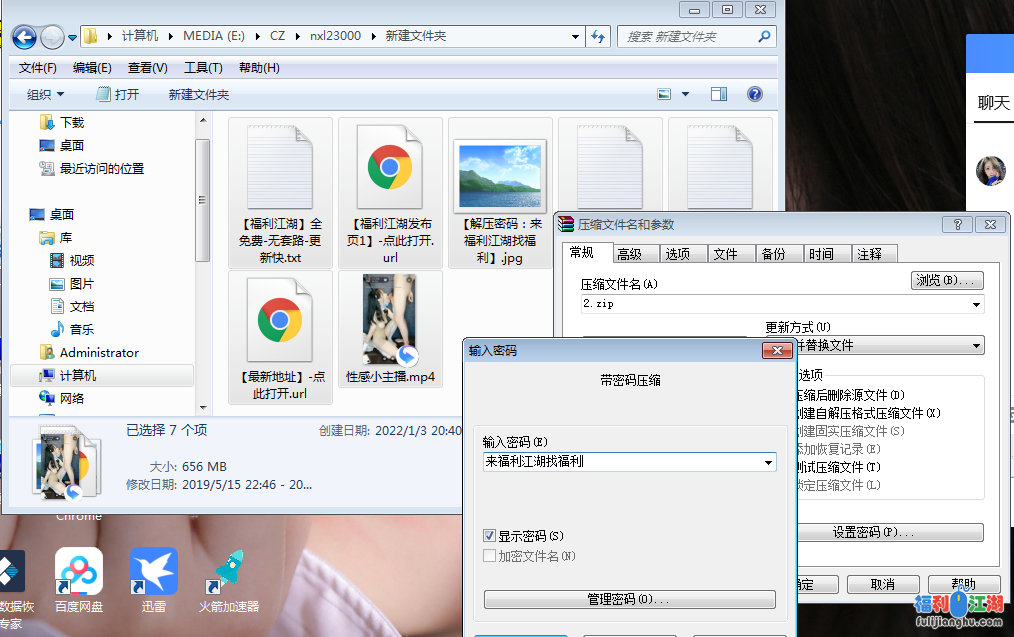Click the Back navigation arrow in Explorer
This screenshot has height=637, width=1014.
pos(25,37)
